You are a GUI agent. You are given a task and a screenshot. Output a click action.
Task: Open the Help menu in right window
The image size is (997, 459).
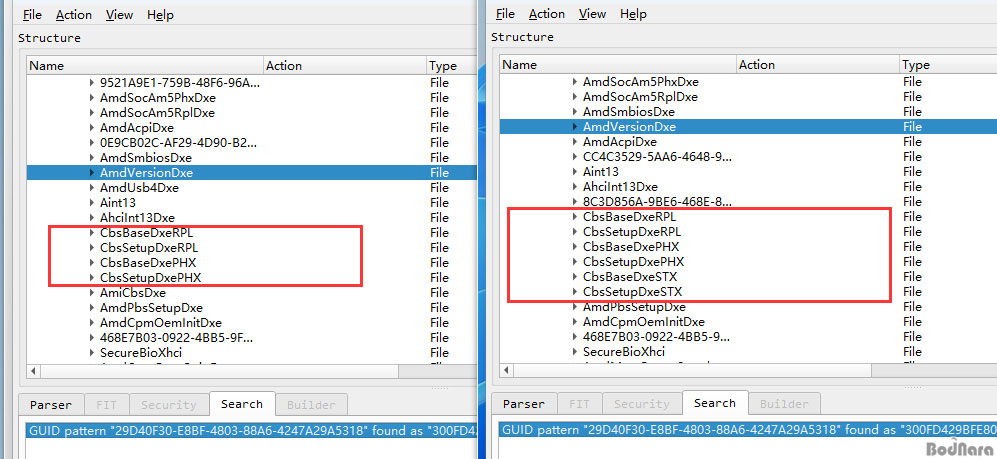coord(632,14)
